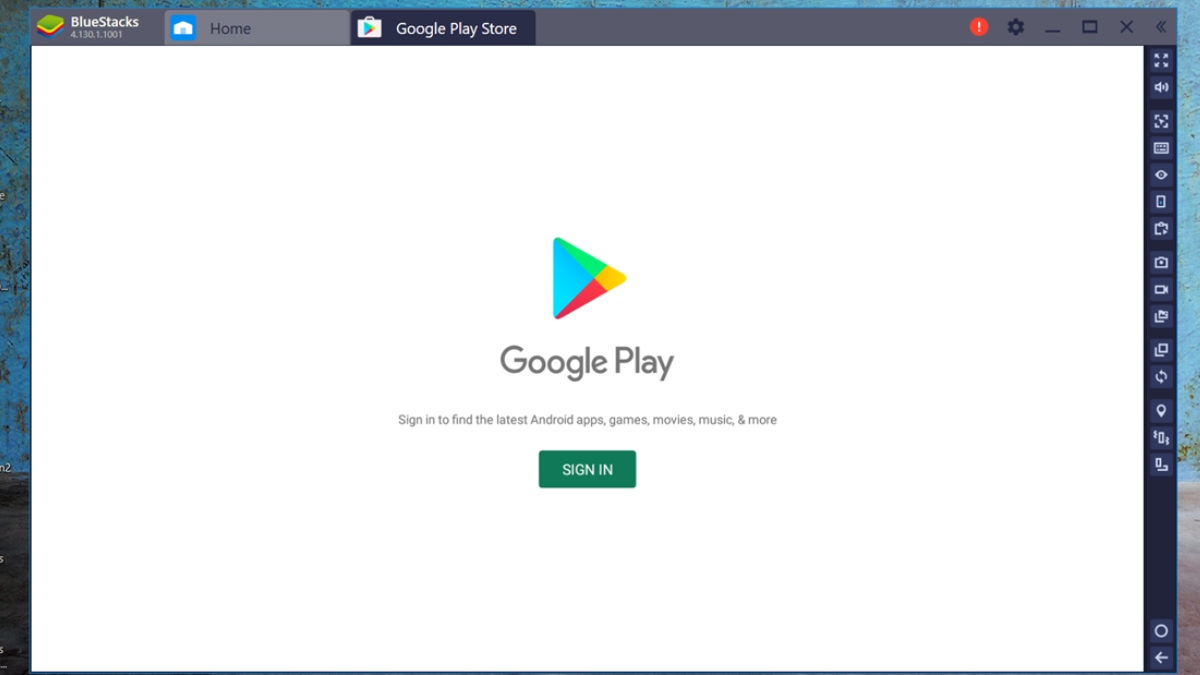
Task: Collapse the sidebar with double chevron
Action: pos(1161,27)
